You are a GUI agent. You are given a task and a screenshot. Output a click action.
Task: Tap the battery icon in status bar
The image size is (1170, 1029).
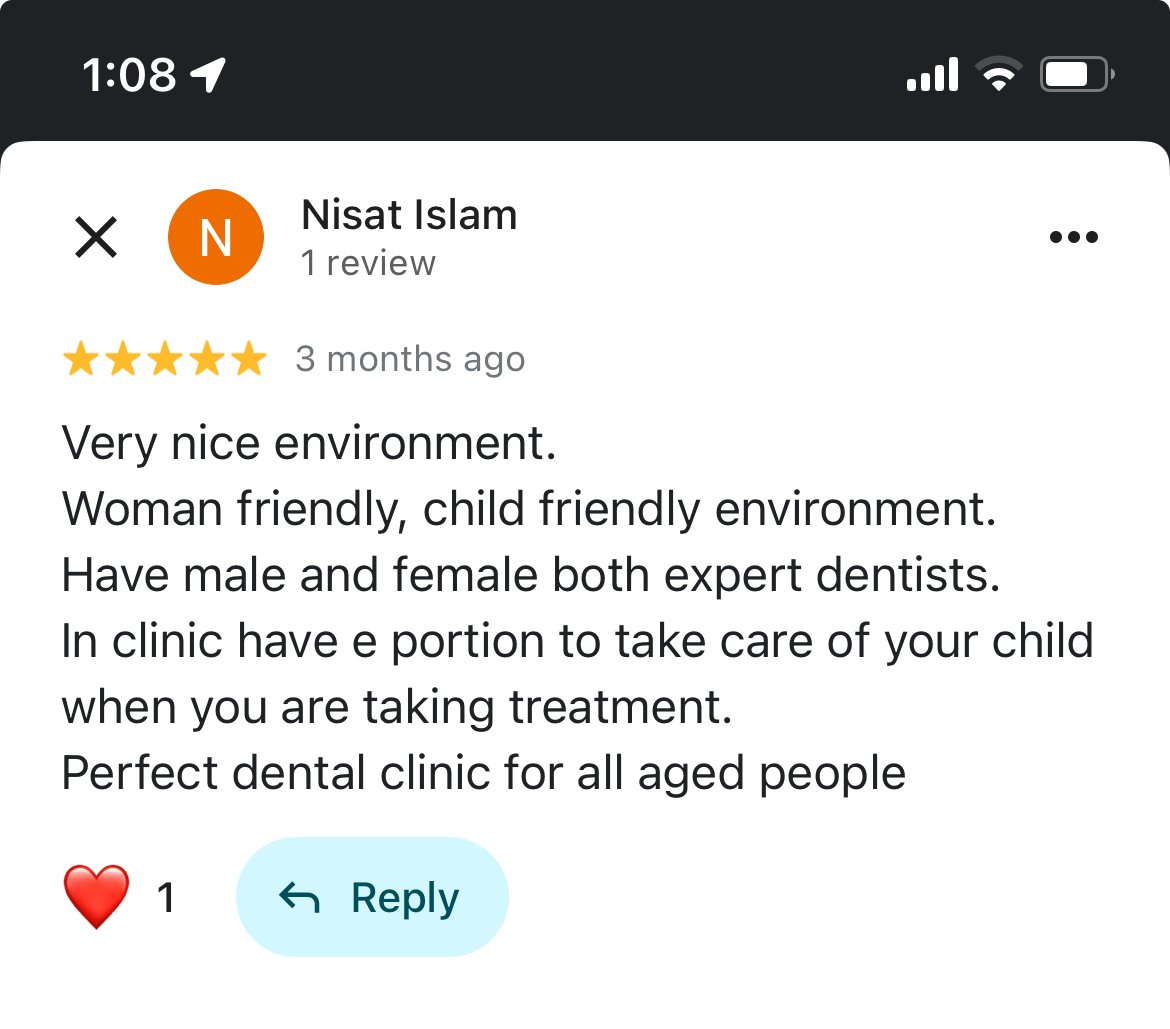point(1076,76)
